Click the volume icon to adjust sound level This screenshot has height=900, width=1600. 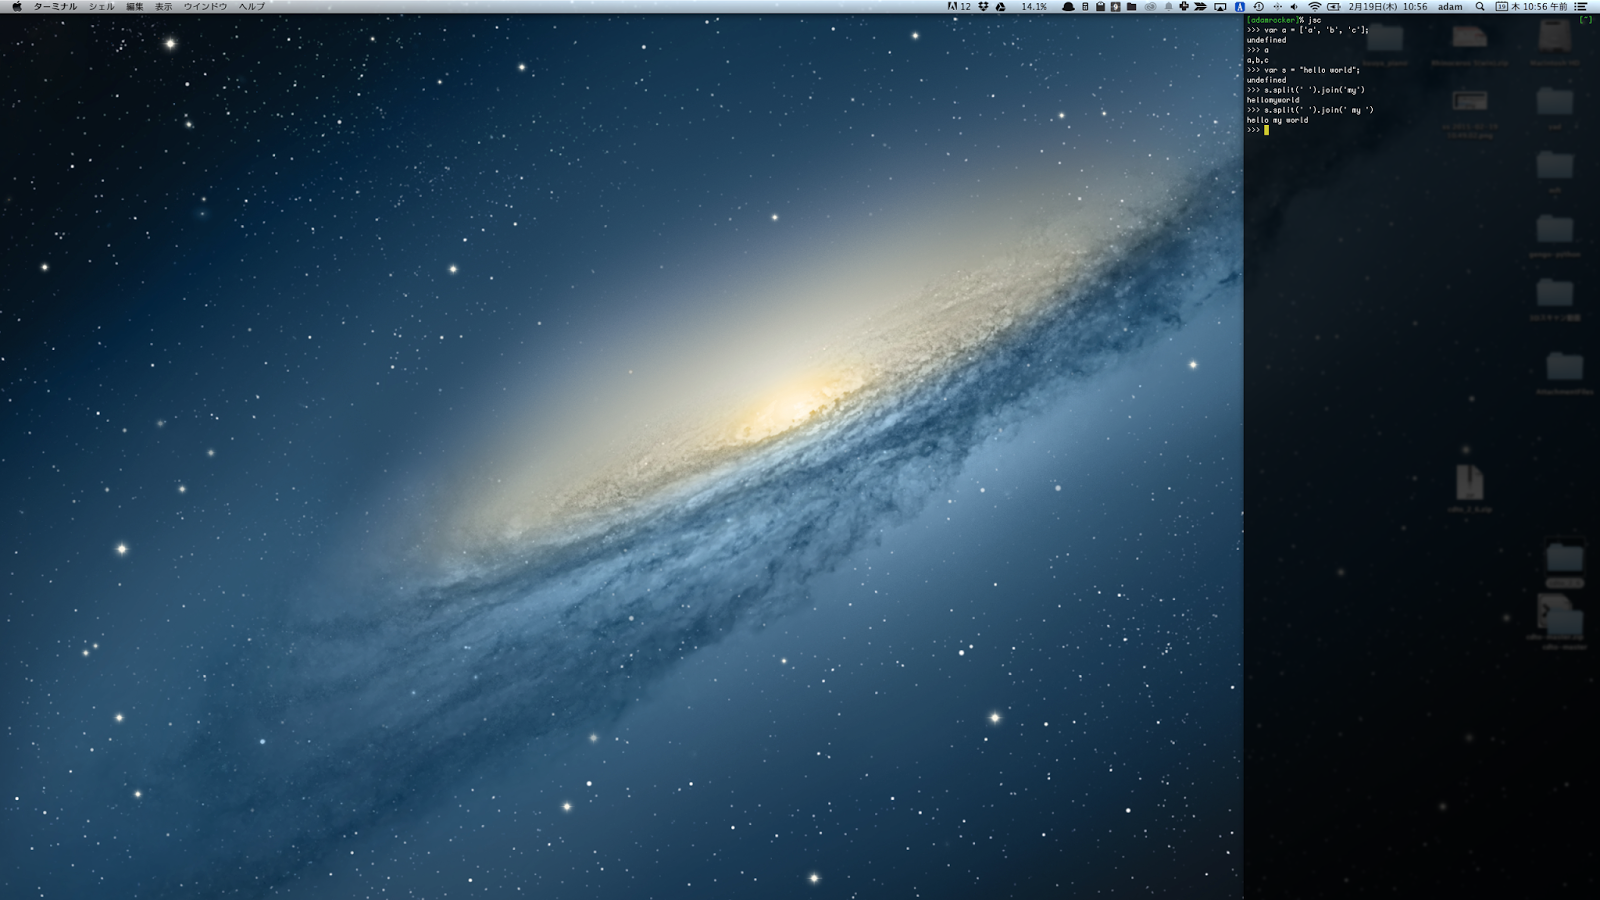coord(1295,7)
